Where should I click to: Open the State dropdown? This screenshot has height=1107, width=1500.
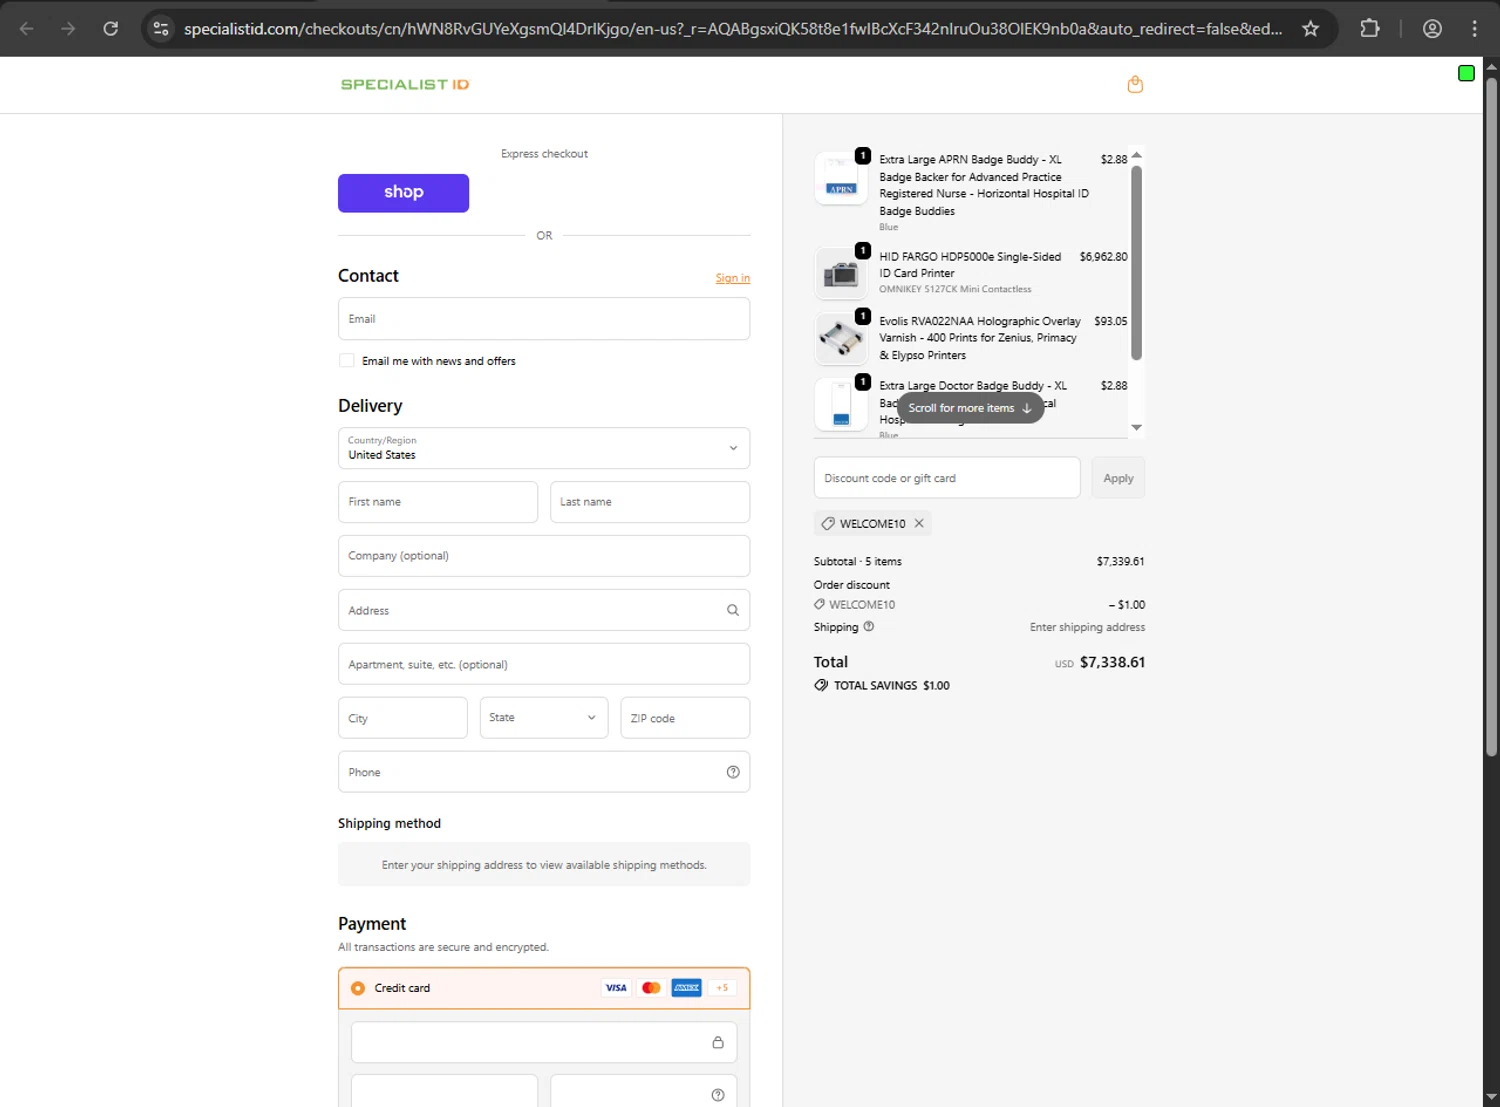pos(544,718)
